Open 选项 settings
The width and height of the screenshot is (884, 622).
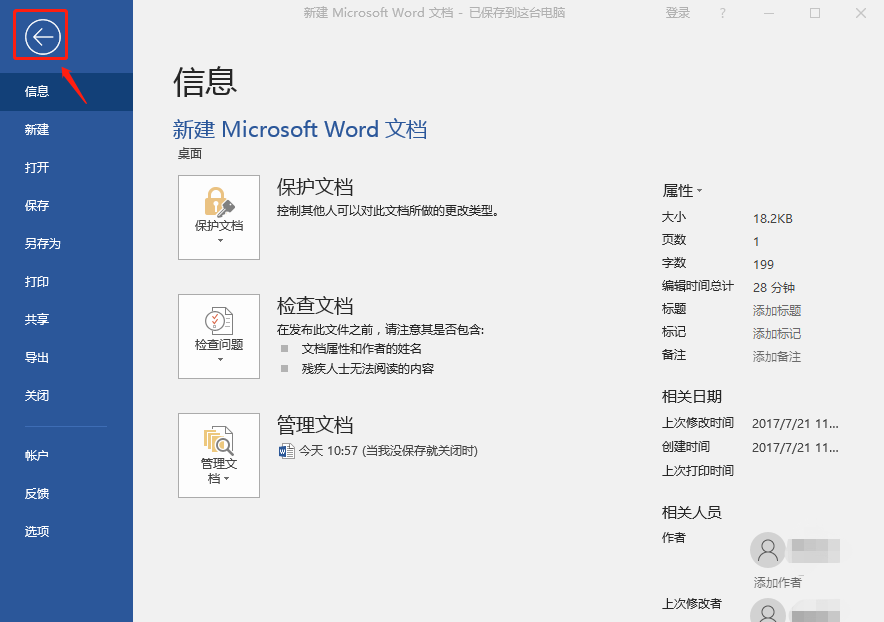[67, 531]
